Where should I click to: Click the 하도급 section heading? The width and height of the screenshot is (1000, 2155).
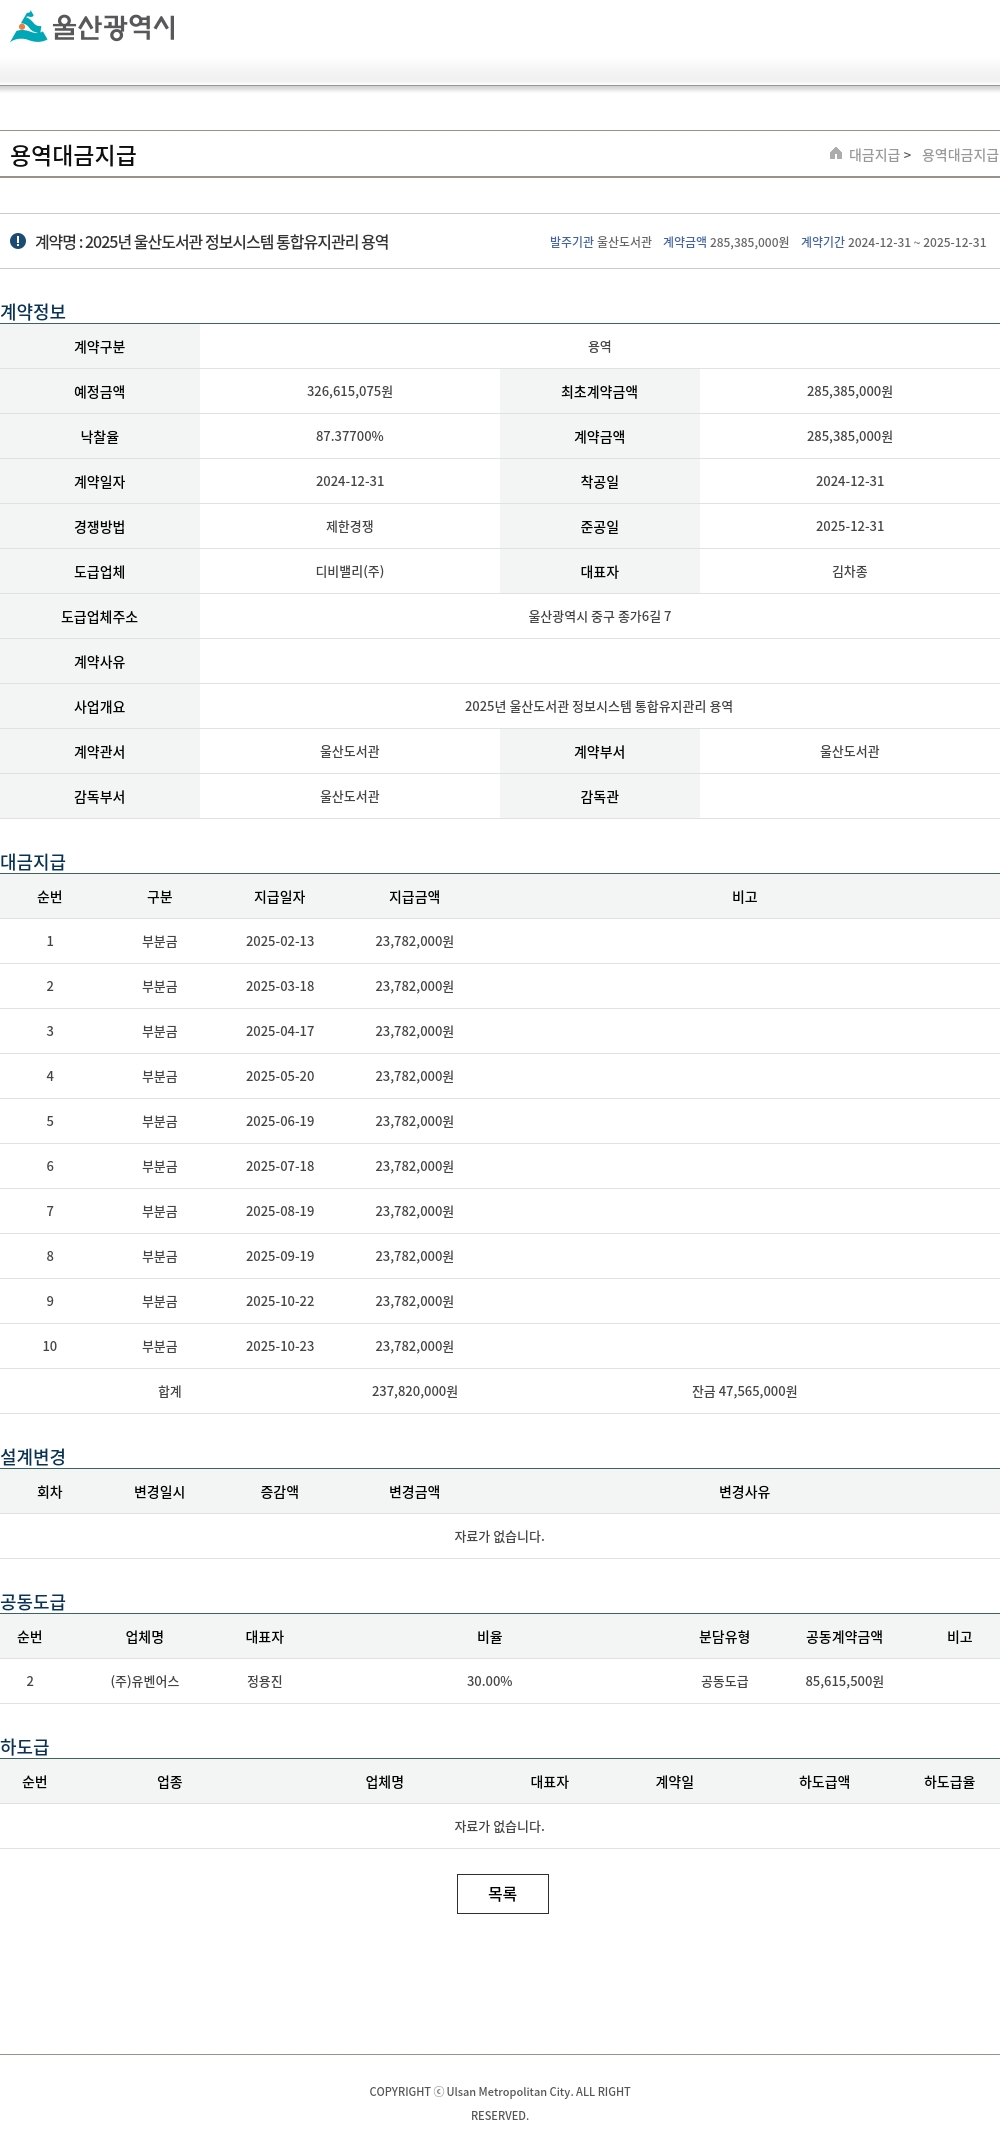coord(25,1746)
